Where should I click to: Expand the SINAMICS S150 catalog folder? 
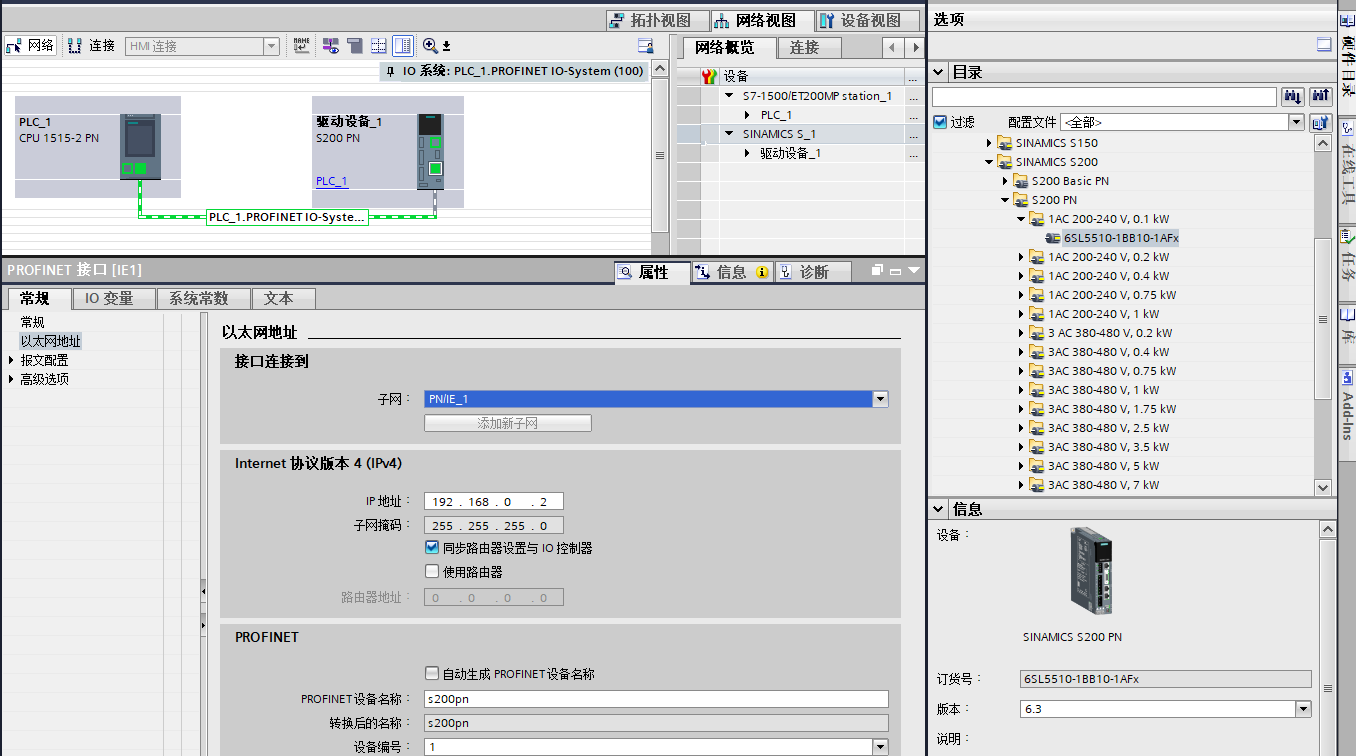pos(990,143)
